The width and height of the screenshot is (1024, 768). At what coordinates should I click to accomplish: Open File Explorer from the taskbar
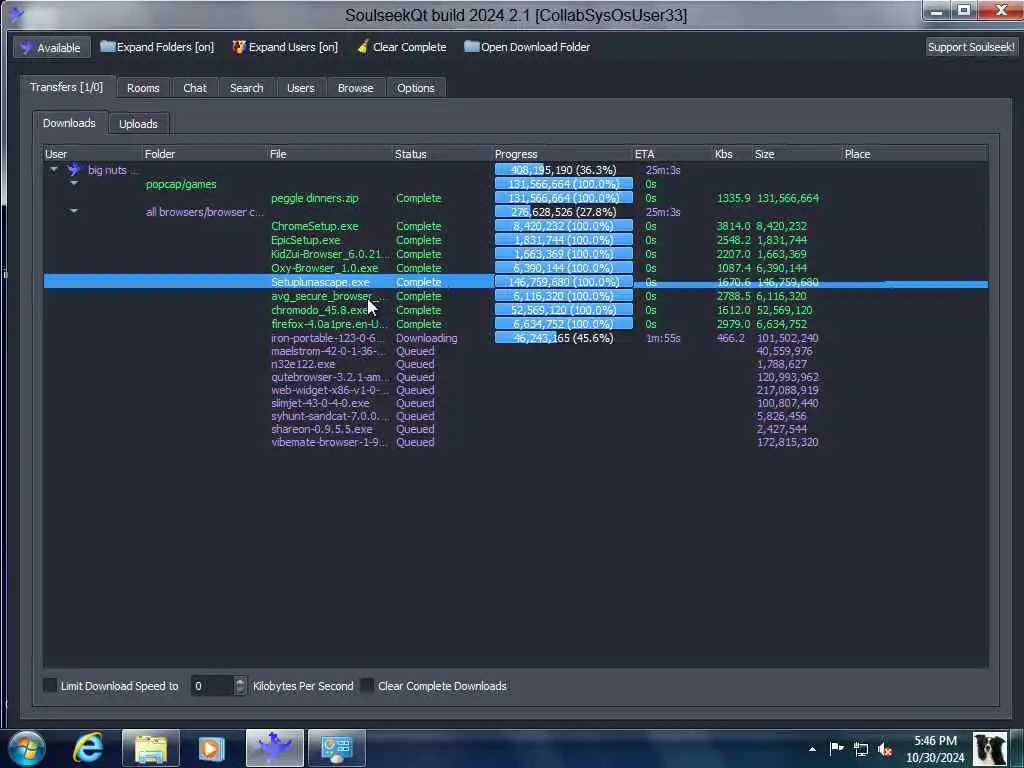point(151,748)
